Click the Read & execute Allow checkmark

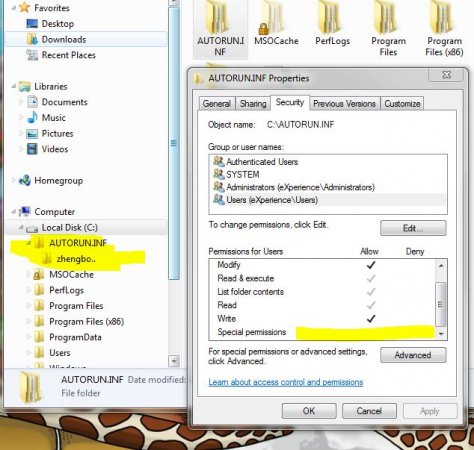coord(371,278)
